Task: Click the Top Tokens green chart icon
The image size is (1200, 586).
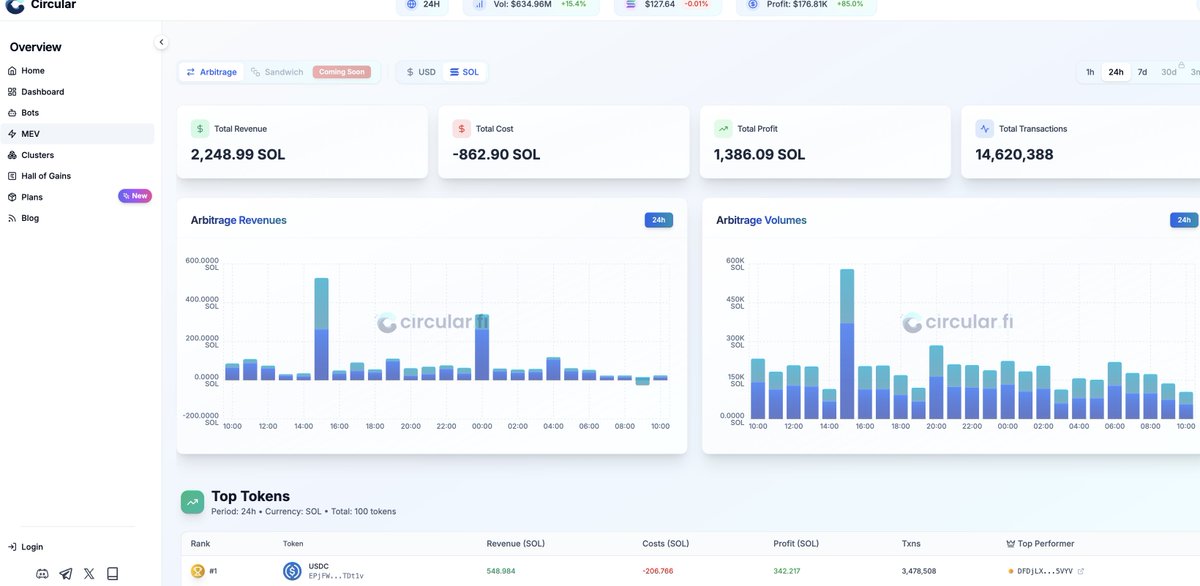Action: [192, 502]
